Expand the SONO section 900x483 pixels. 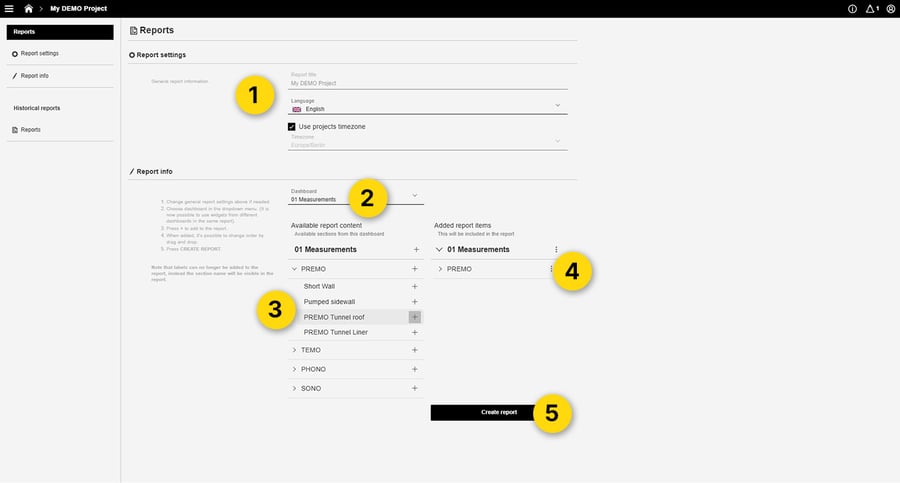pos(294,388)
